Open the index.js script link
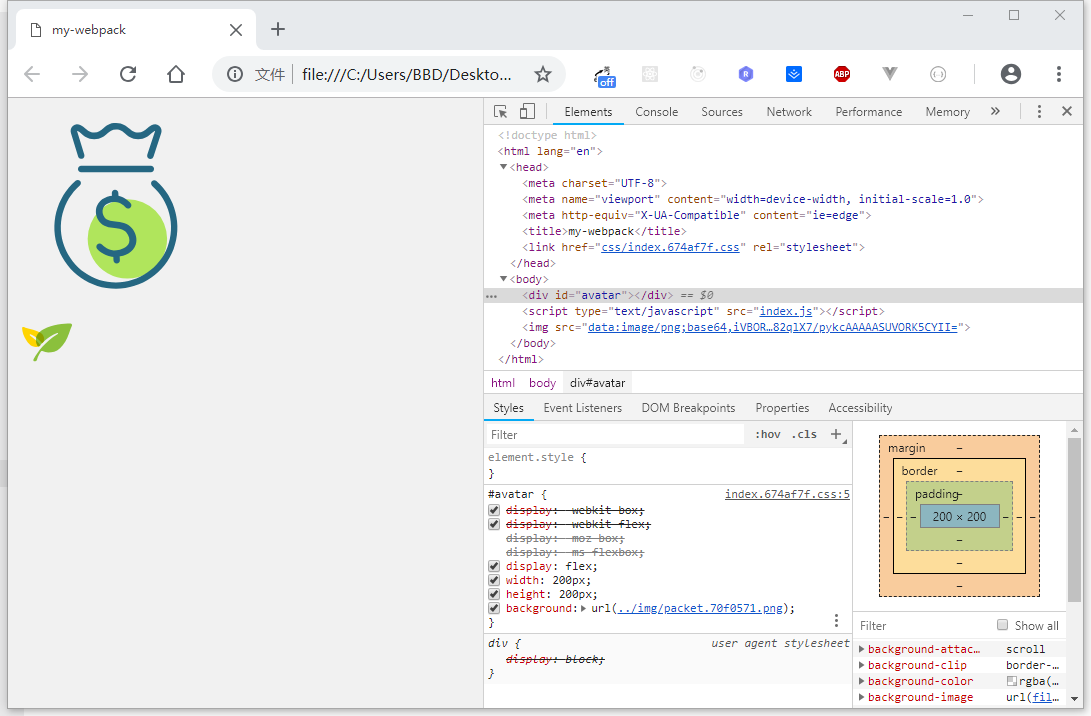1091x716 pixels. (x=786, y=311)
